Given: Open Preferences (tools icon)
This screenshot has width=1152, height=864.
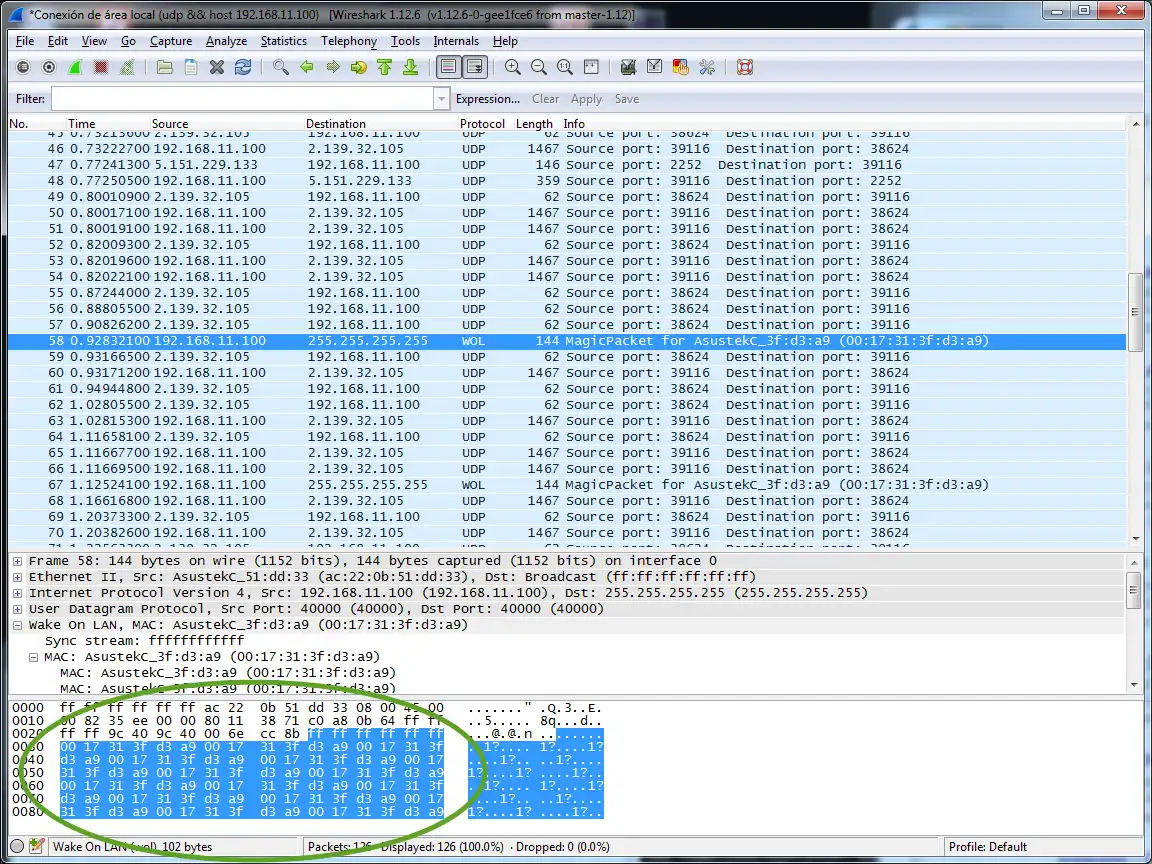Looking at the screenshot, I should 707,68.
